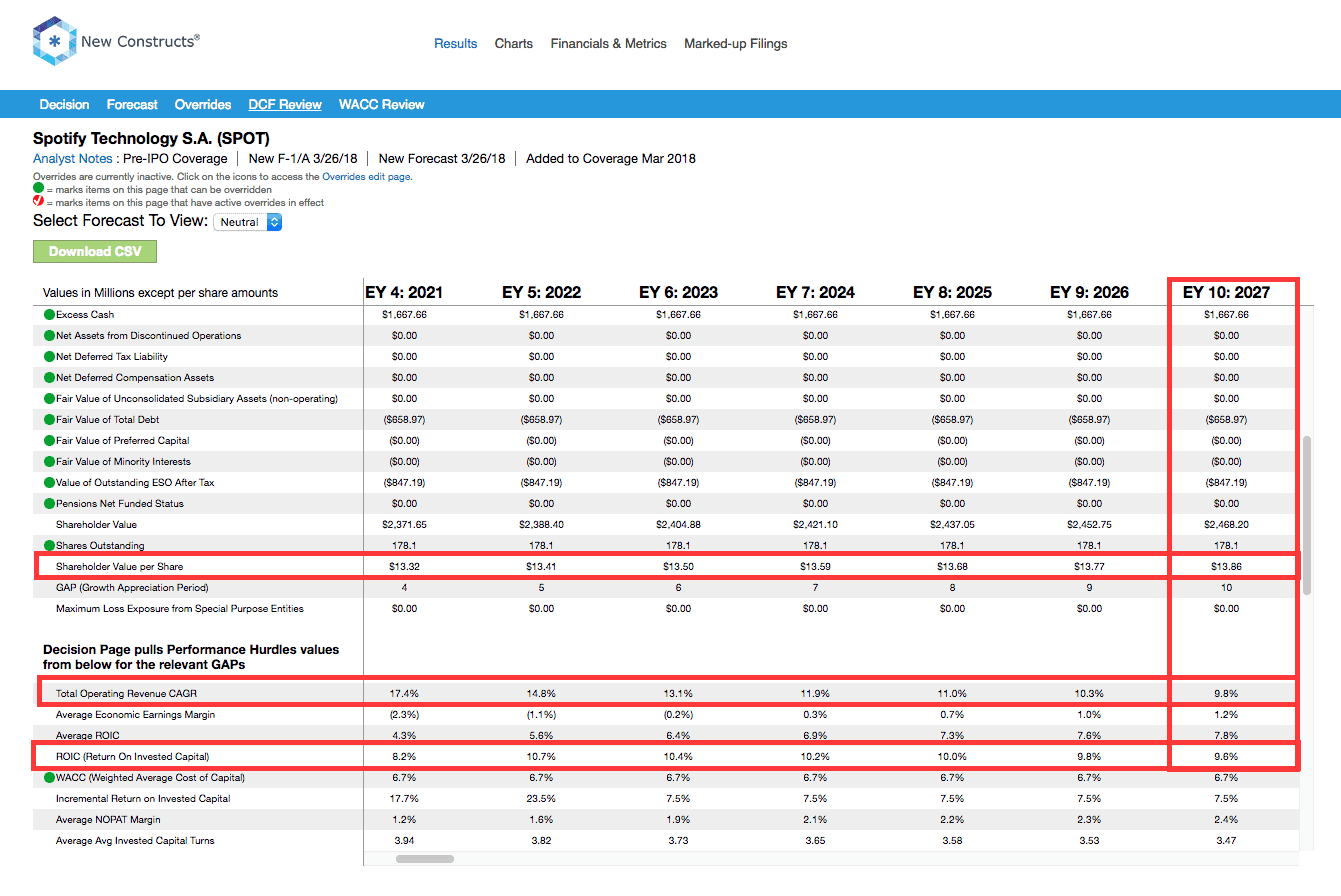This screenshot has width=1341, height=896.
Task: Click Shareholder Value per Share row label
Action: pyautogui.click(x=119, y=567)
